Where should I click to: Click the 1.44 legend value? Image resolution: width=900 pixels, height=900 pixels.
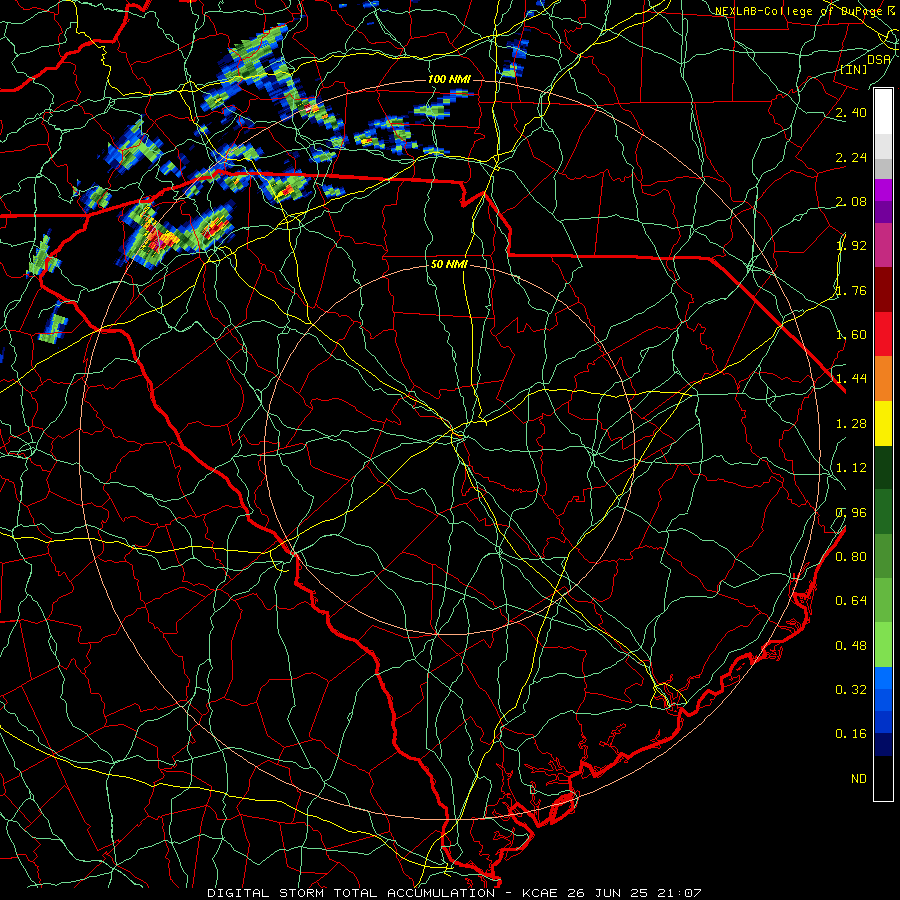[x=851, y=379]
